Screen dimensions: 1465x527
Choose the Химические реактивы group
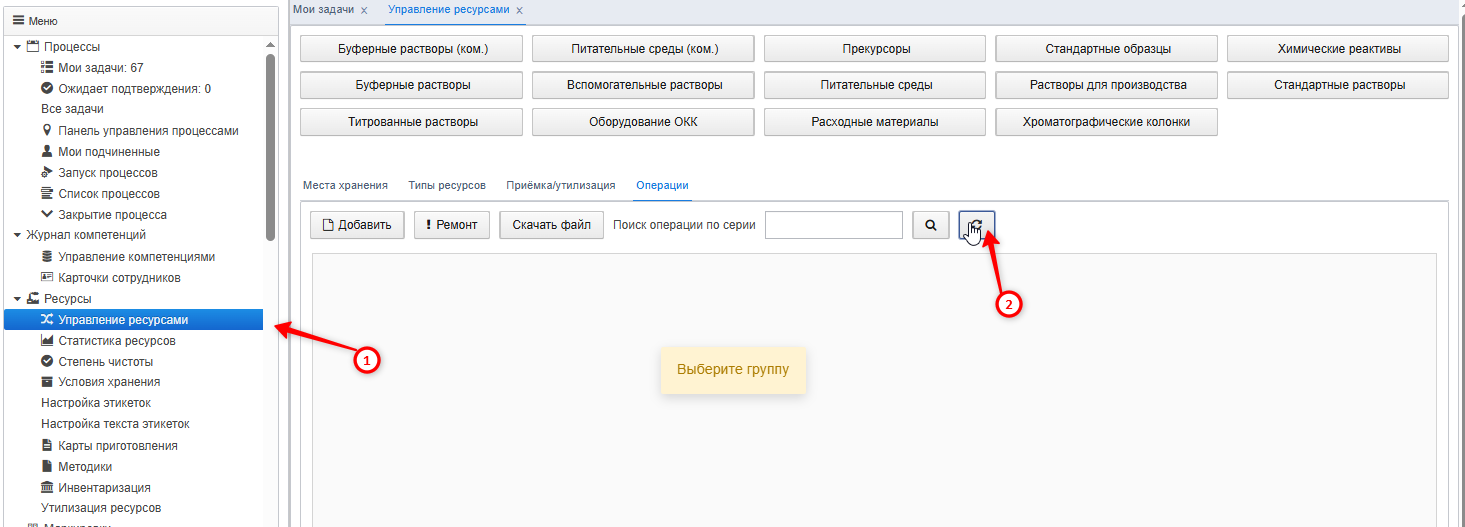pos(1339,49)
